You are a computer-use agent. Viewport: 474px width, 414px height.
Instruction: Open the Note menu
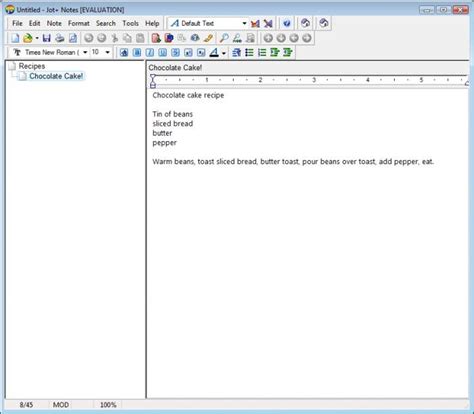(54, 23)
